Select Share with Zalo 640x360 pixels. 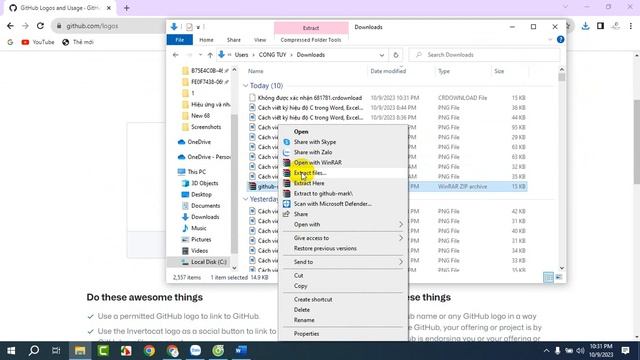313,152
